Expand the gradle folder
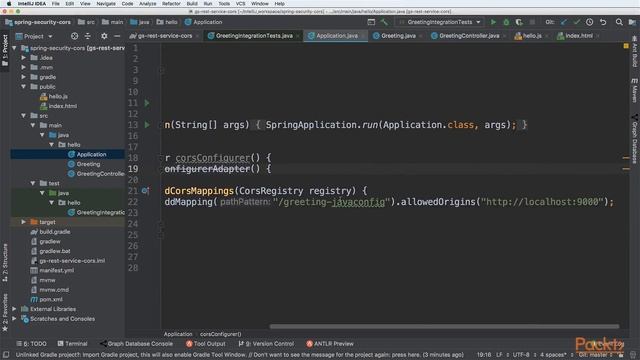Screen dimensions: 640x360 click(24, 77)
